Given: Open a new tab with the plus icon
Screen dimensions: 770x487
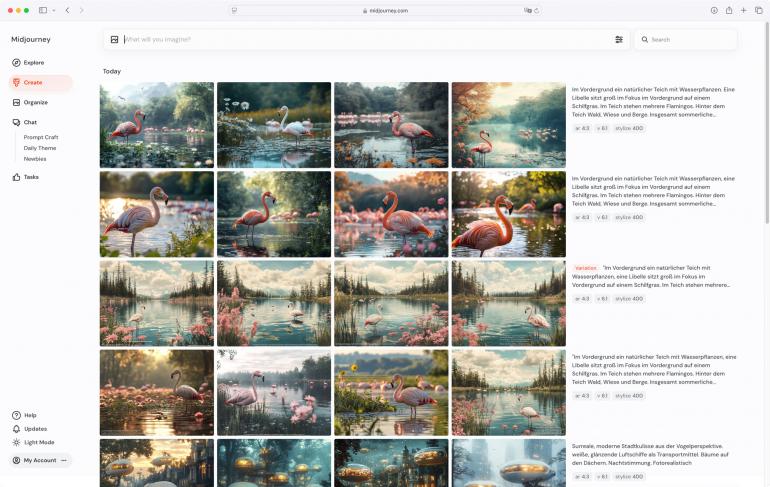Looking at the screenshot, I should [743, 10].
